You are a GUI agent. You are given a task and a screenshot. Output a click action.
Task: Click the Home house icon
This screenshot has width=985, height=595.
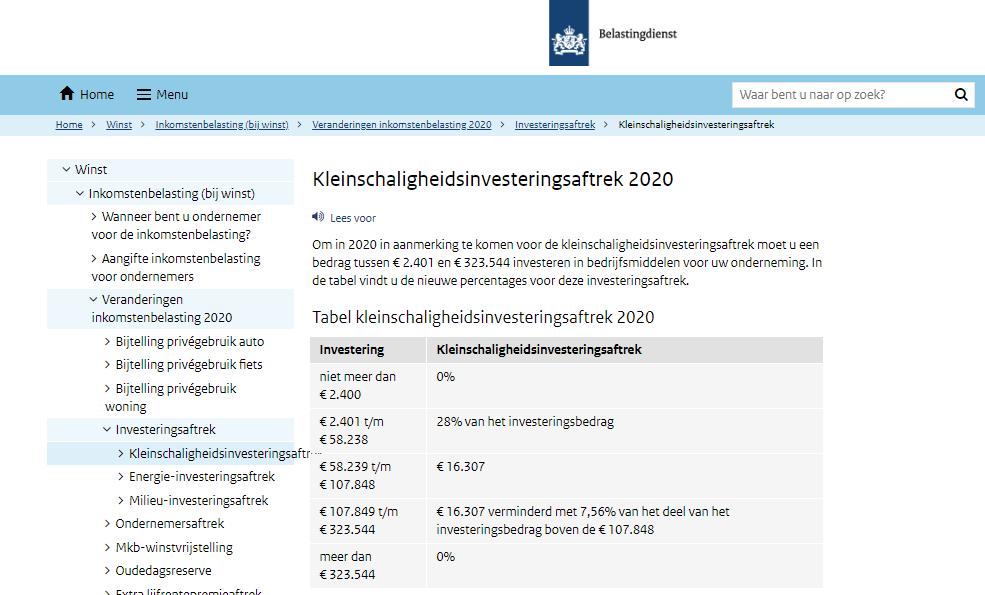click(67, 94)
